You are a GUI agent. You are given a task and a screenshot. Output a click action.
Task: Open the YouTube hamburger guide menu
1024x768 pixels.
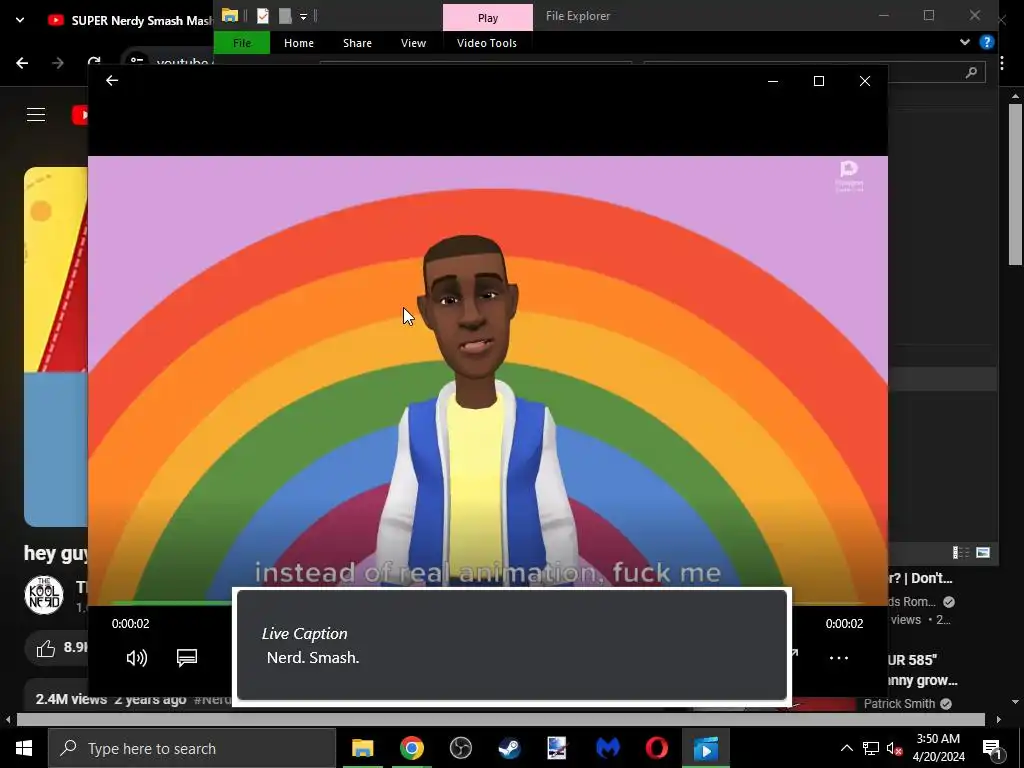click(36, 115)
